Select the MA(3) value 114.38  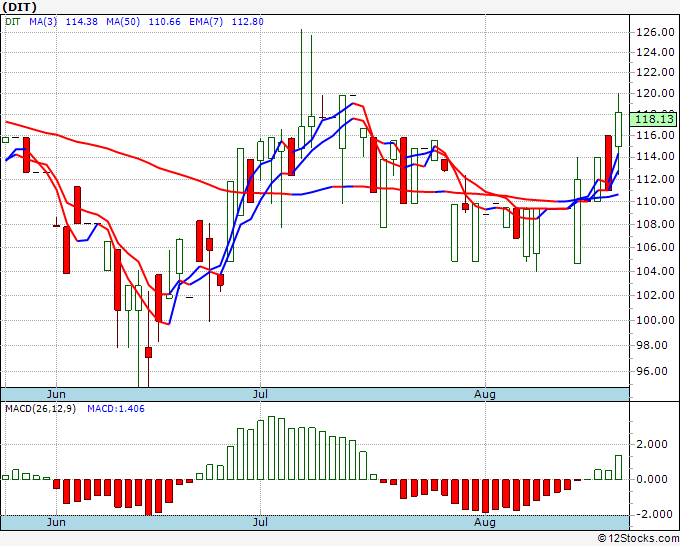click(x=82, y=21)
